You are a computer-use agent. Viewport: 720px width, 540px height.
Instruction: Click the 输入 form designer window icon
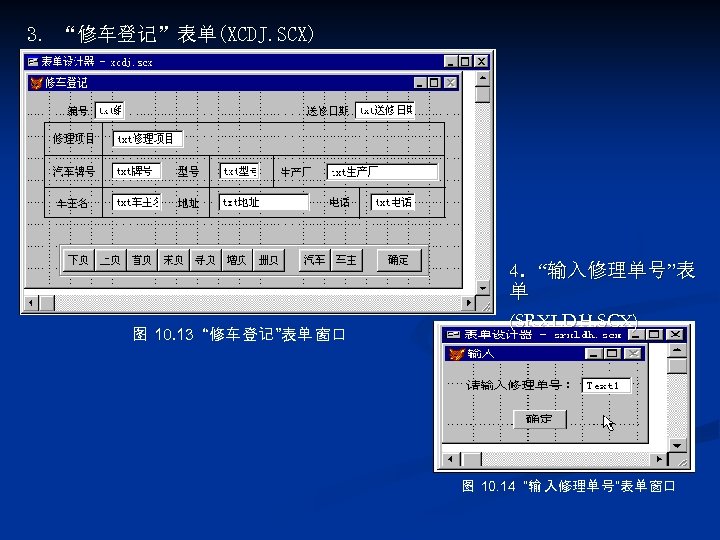pos(453,335)
